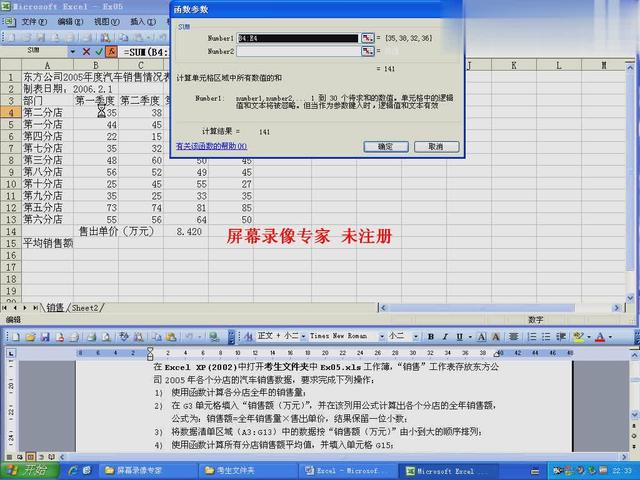Select cell A15 平均销售额
Viewport: 640px width, 480px height.
47,243
